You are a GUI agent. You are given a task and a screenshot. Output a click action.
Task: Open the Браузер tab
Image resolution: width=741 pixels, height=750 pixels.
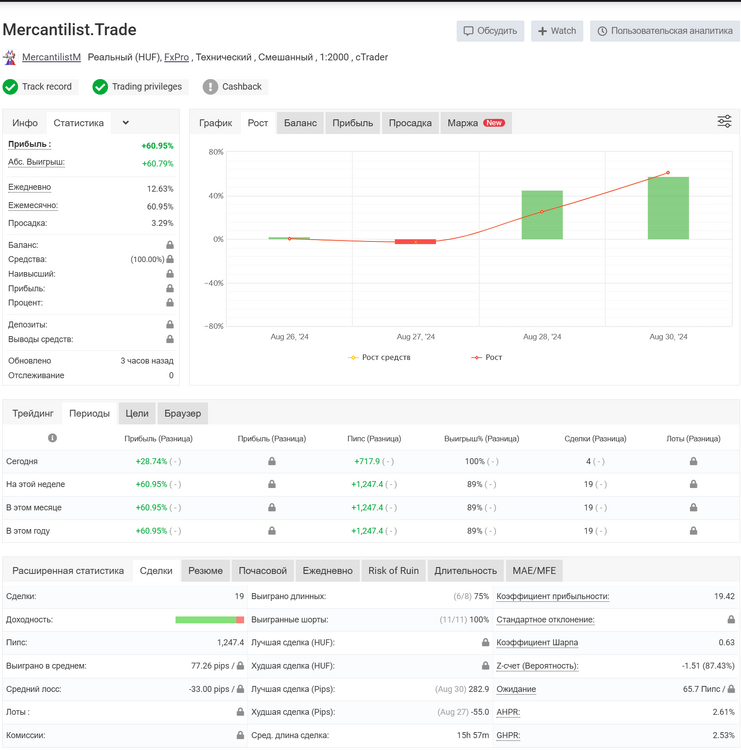point(183,413)
